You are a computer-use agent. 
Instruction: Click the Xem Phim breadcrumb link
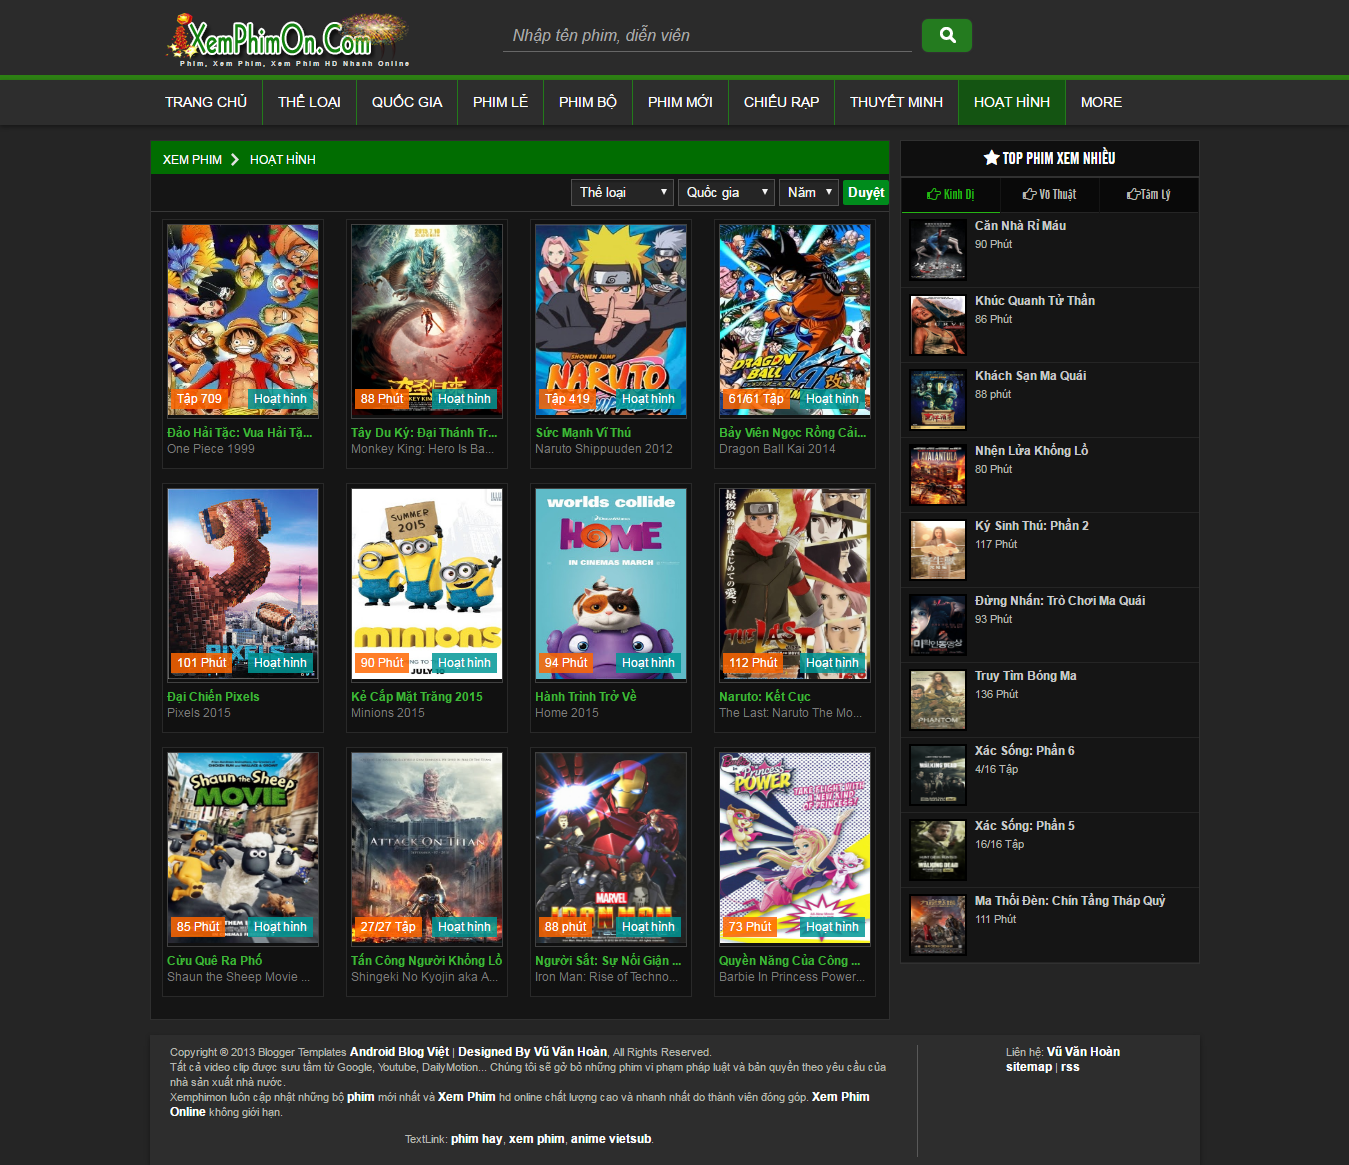192,159
